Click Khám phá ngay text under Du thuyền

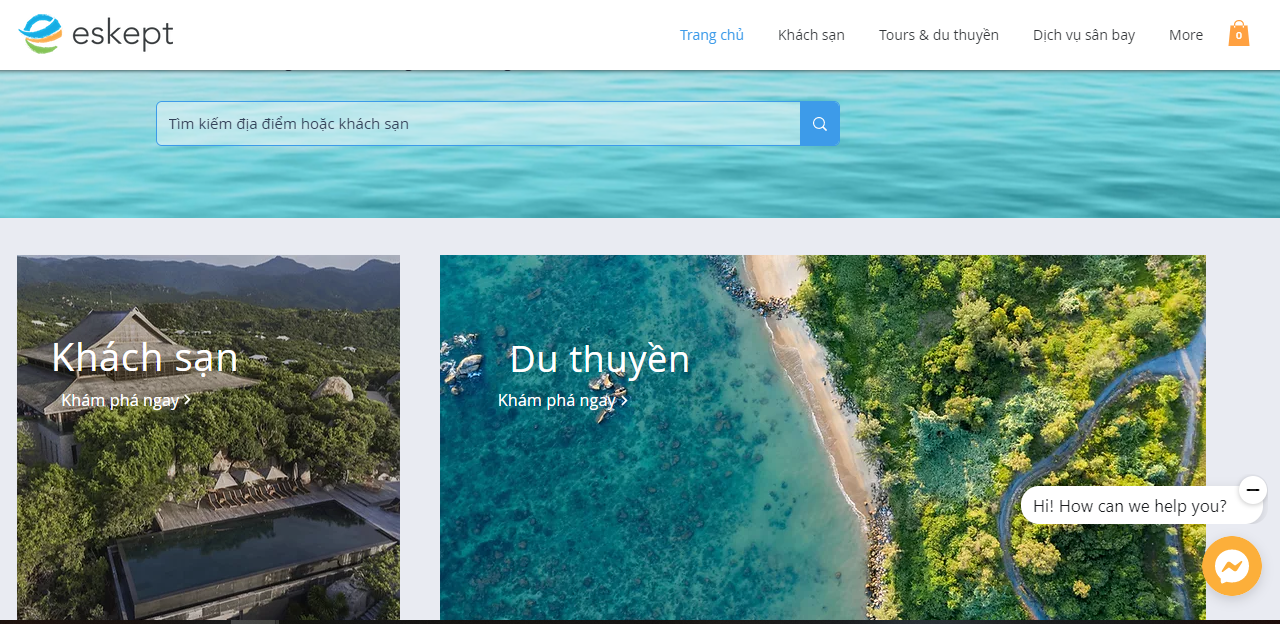click(x=556, y=400)
